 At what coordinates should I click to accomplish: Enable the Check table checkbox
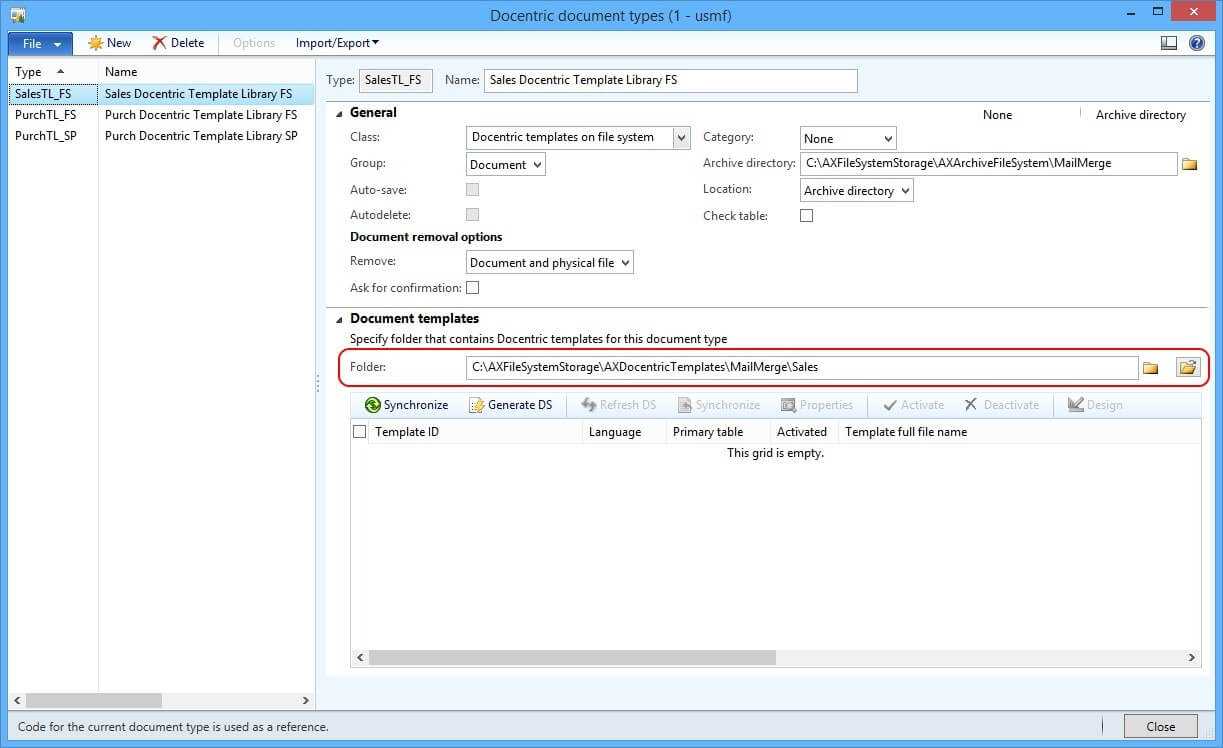pos(807,216)
